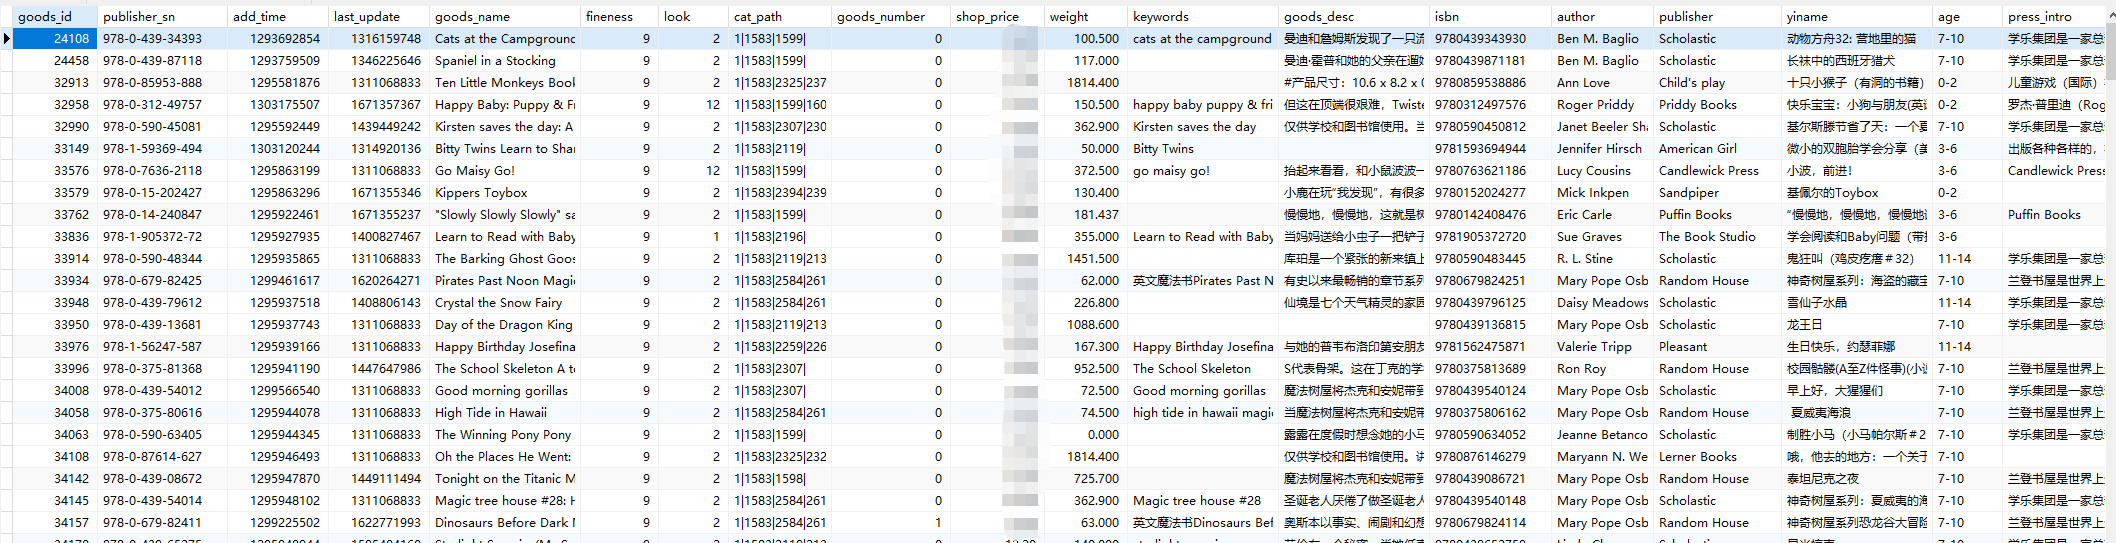Click weight cell 181.437
This screenshot has height=543, width=2116.
point(1085,214)
